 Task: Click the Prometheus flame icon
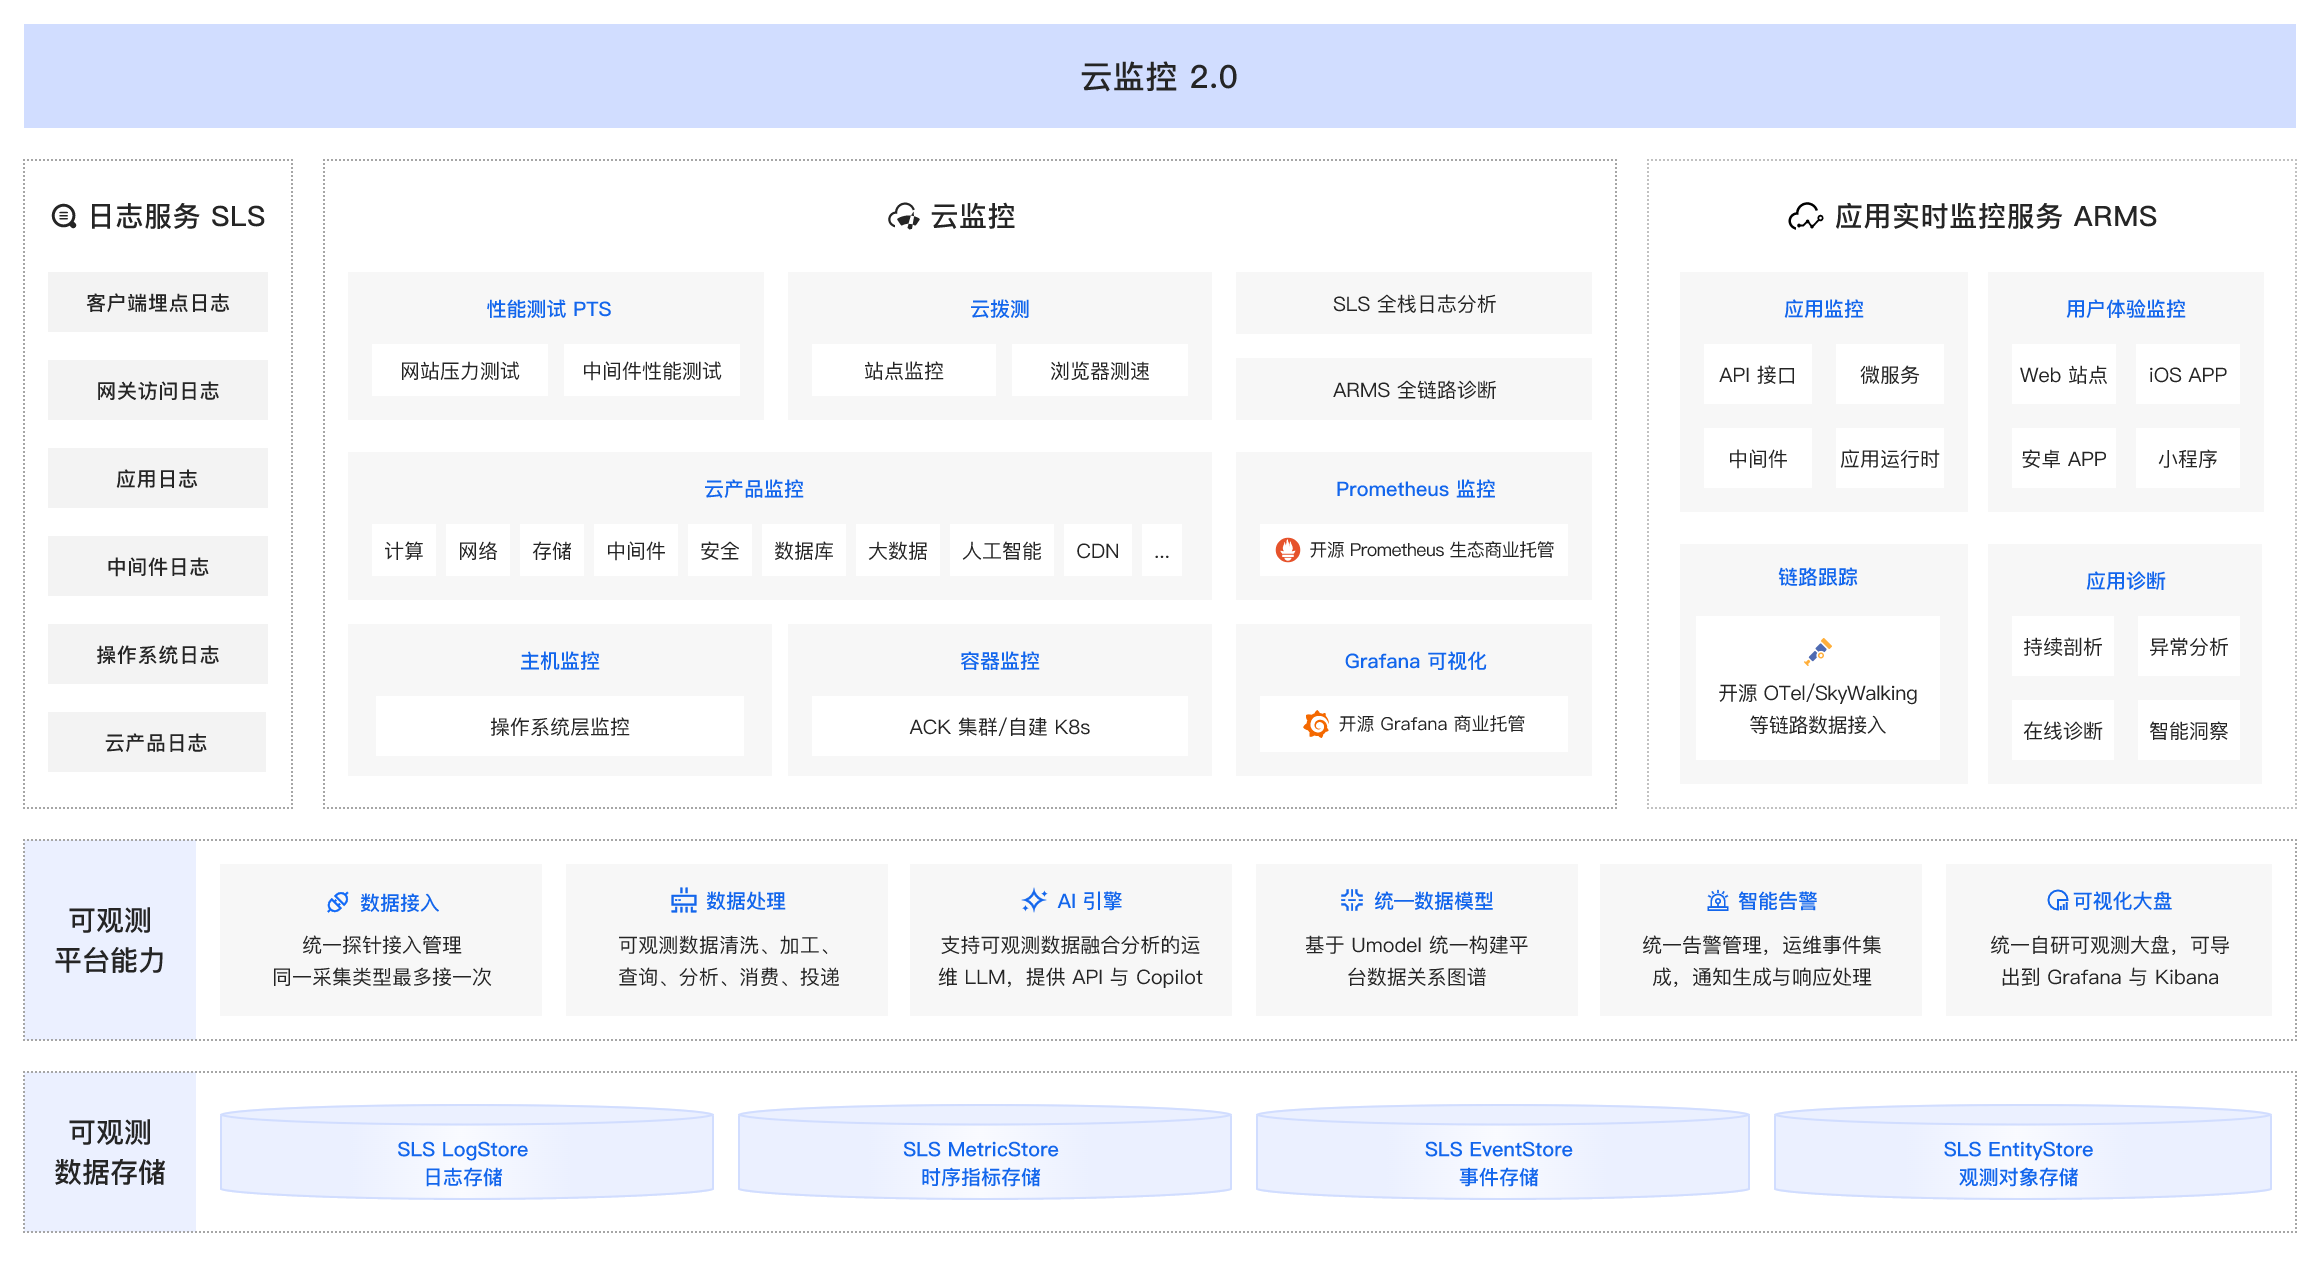coord(1288,550)
